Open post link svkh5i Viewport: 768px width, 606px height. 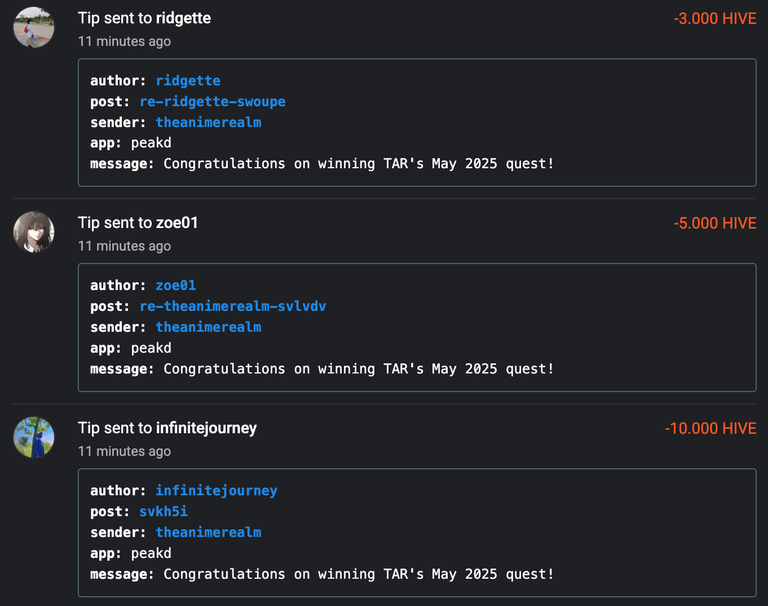164,511
